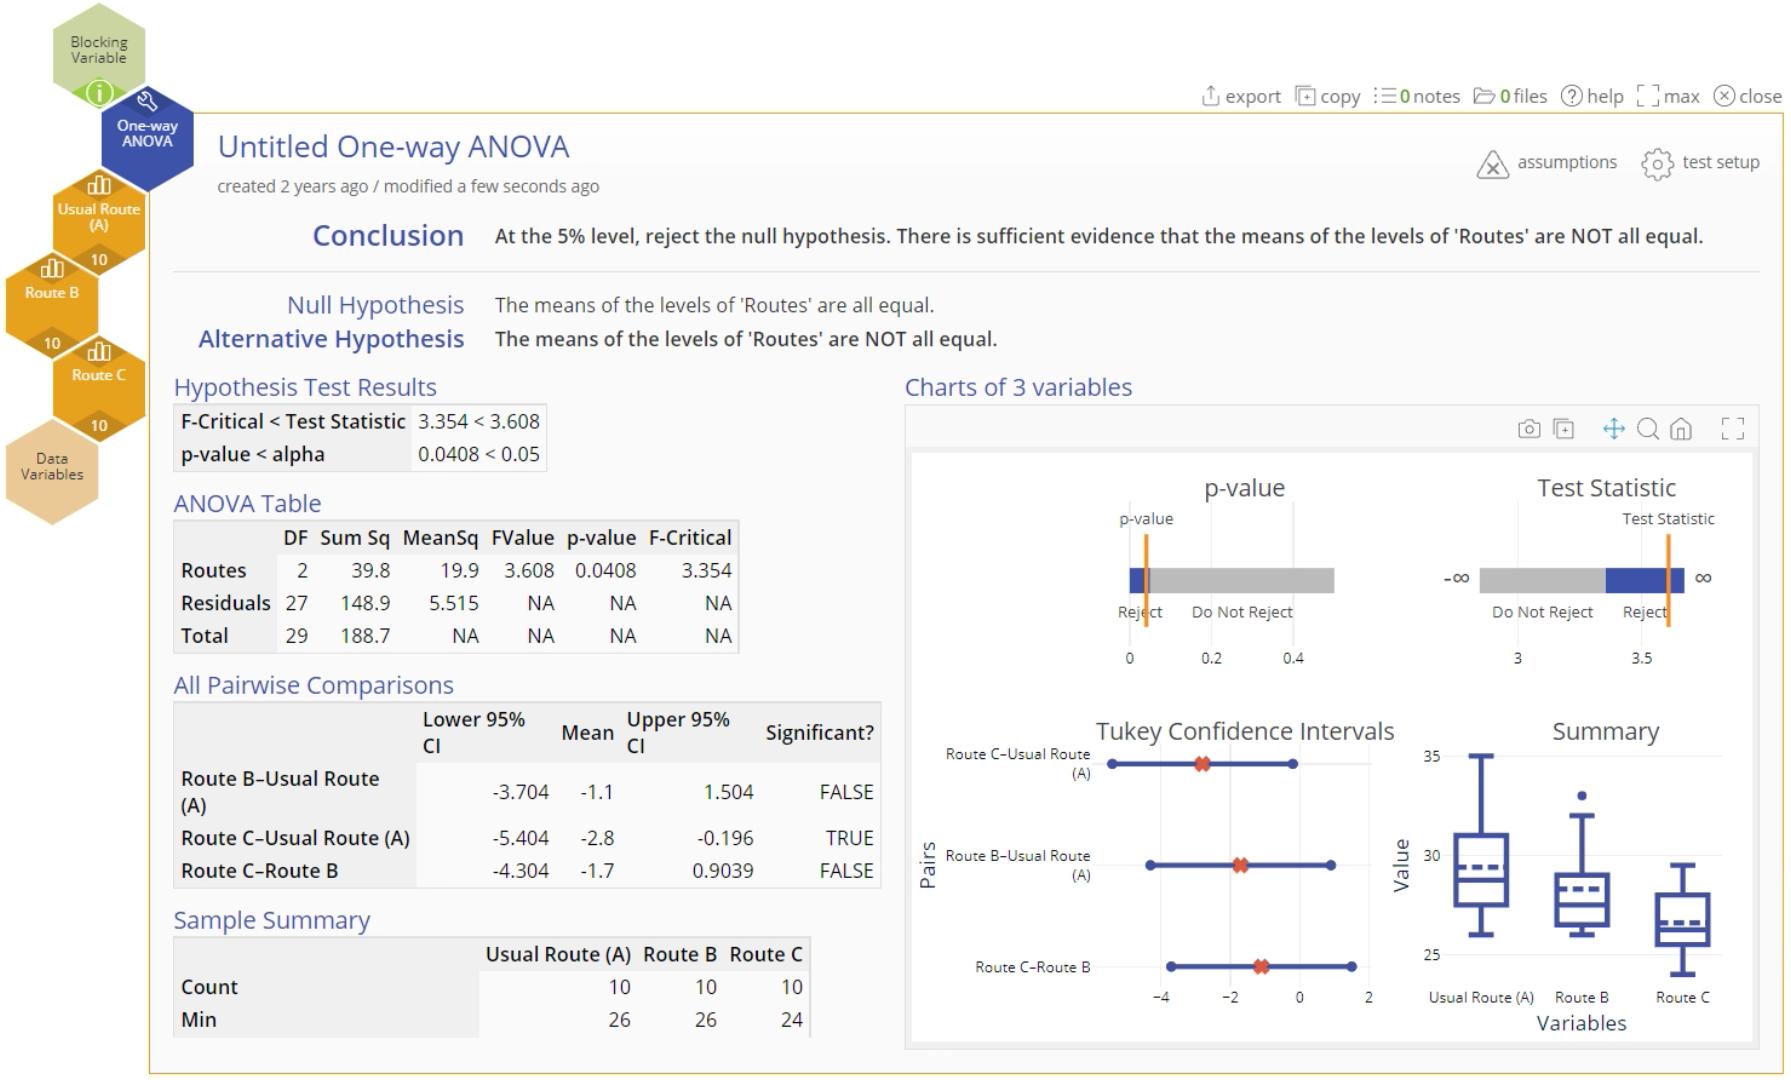Click the Route C box in the Summary boxplot
The image size is (1791, 1080).
tap(1683, 920)
